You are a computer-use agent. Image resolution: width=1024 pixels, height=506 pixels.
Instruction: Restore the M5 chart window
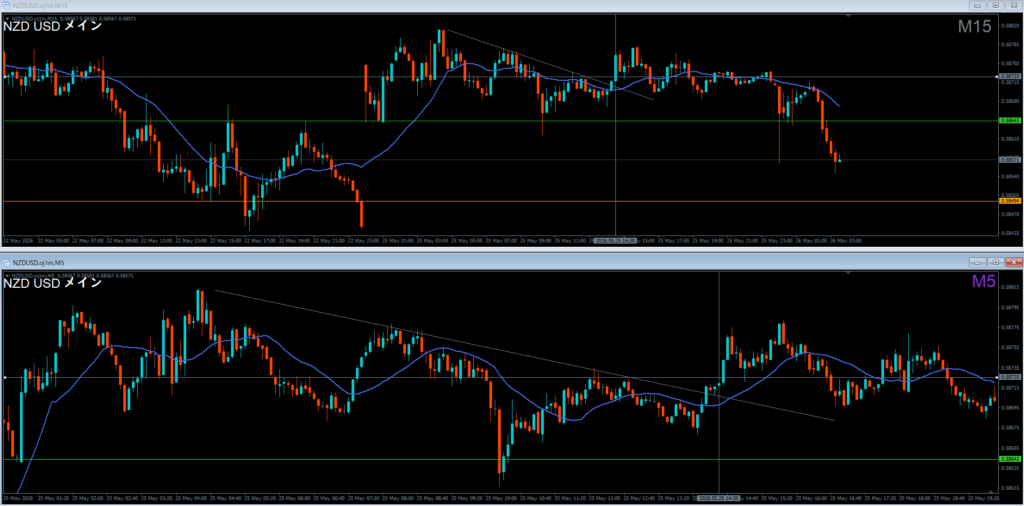[x=996, y=262]
